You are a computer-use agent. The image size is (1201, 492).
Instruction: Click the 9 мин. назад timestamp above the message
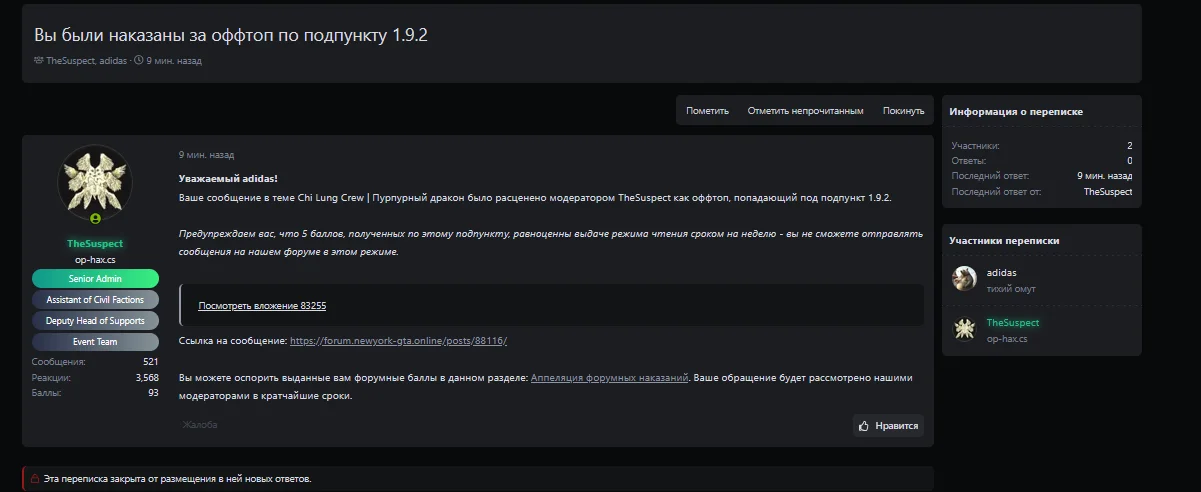pos(206,155)
